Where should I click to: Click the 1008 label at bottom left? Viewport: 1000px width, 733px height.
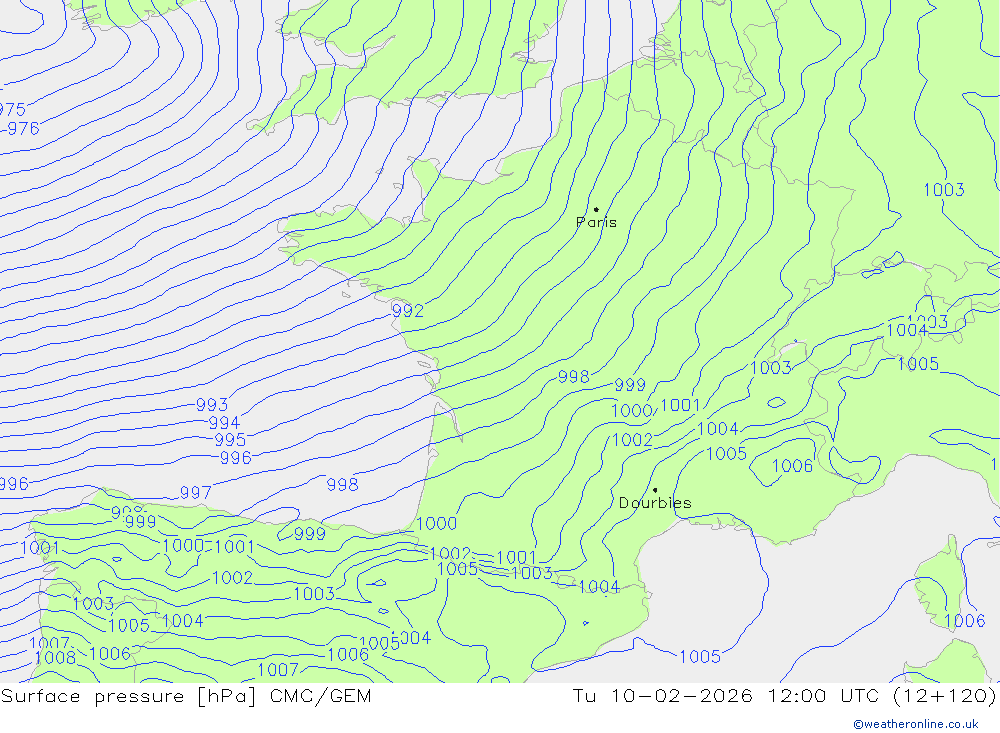pyautogui.click(x=55, y=658)
